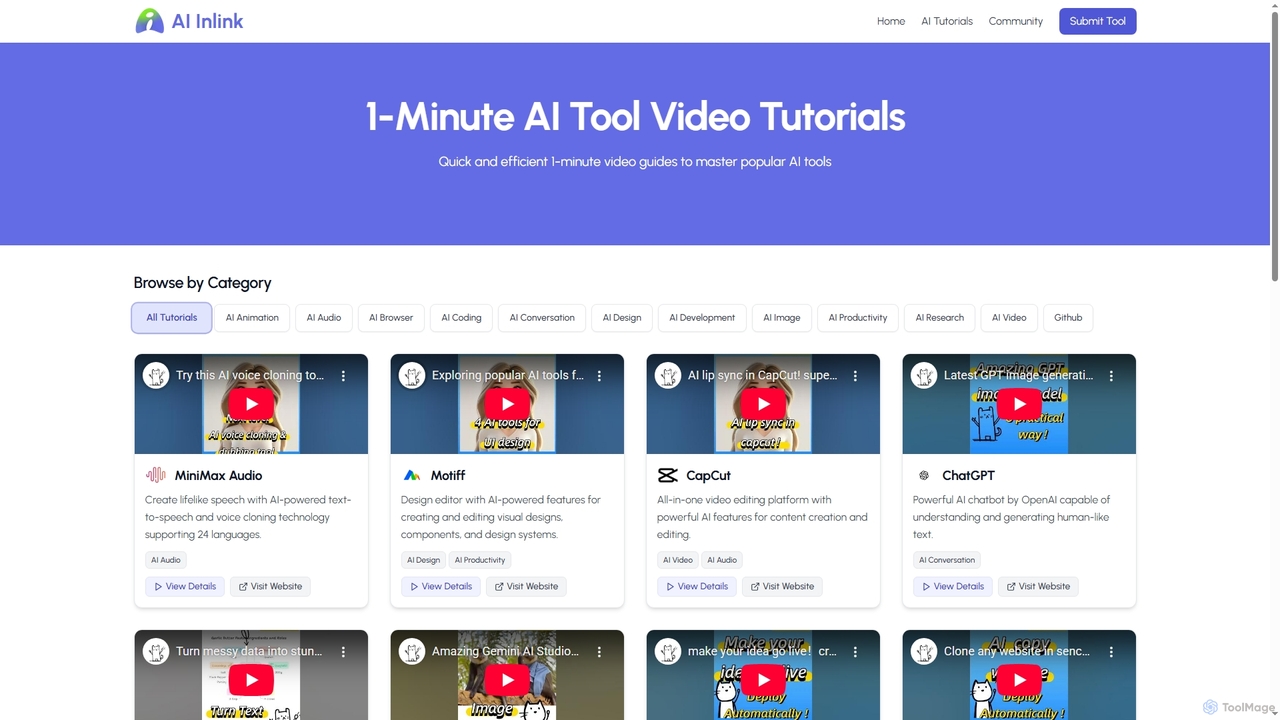Go to Home in the top navigation

tap(891, 21)
